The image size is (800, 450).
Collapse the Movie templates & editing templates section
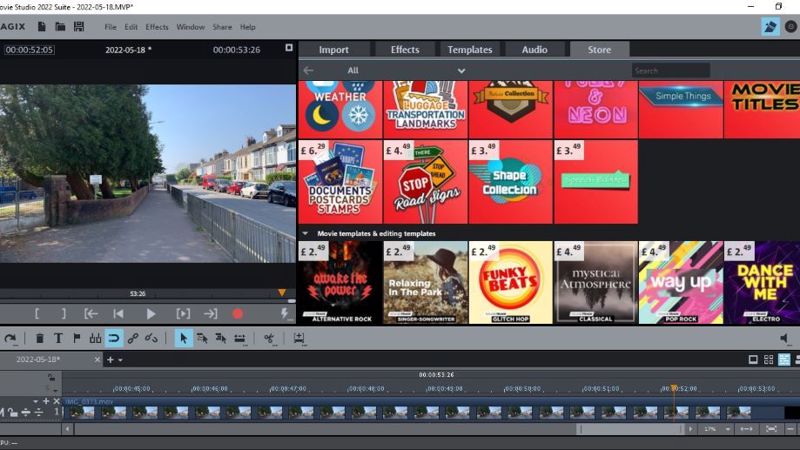tap(305, 234)
